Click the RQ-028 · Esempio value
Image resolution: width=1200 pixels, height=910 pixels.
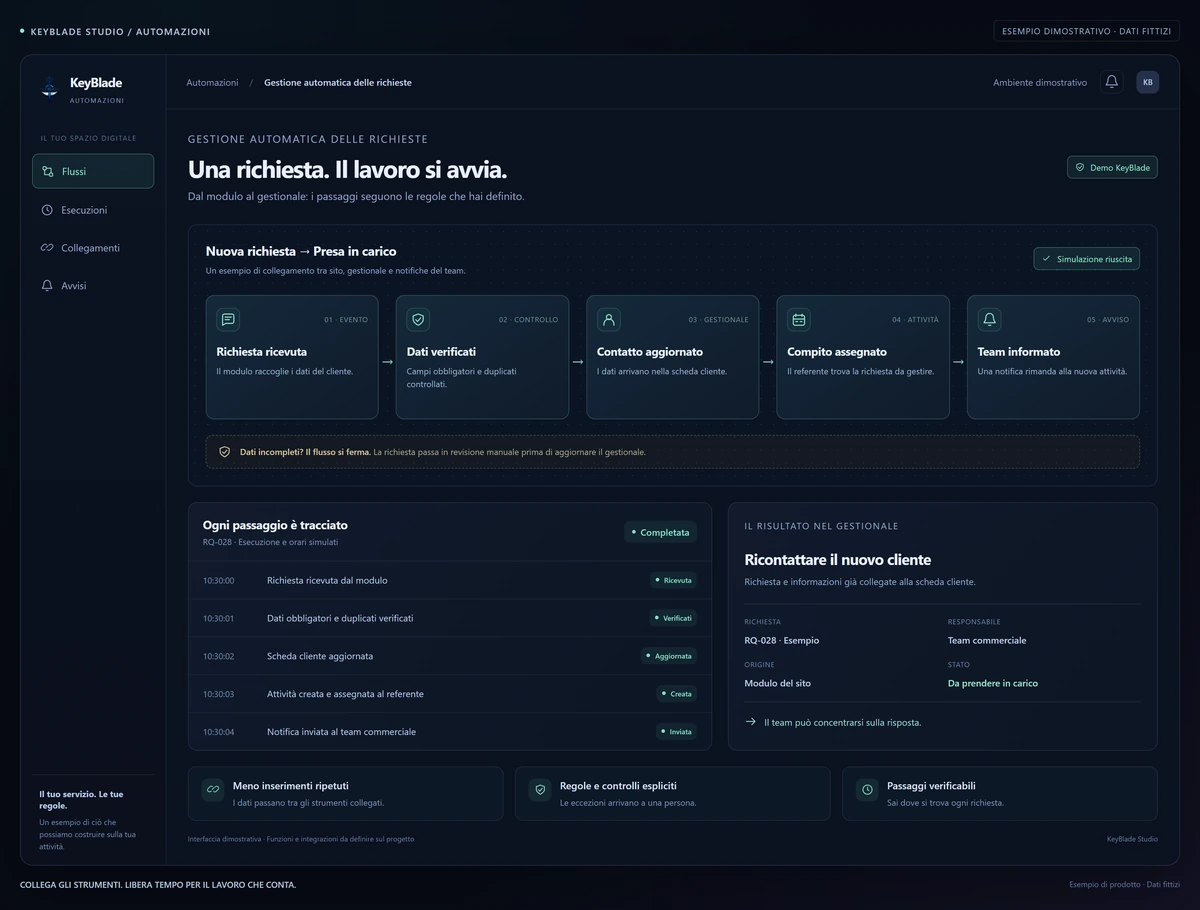pyautogui.click(x=781, y=640)
